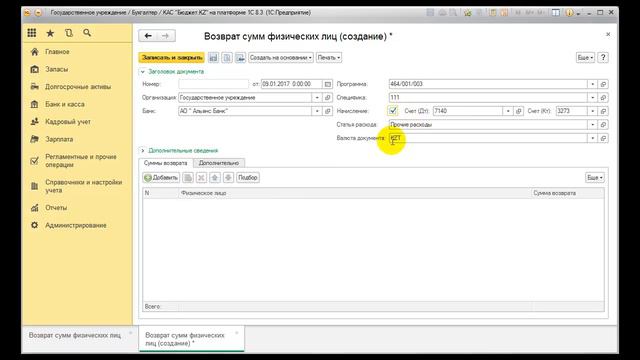Open the calendar picker for the date field
The image size is (640, 360).
(327, 84)
